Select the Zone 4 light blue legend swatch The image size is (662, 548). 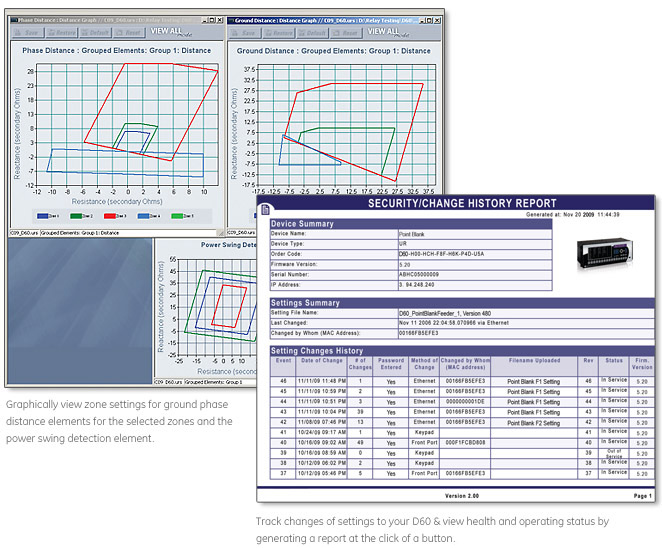pyautogui.click(x=143, y=216)
